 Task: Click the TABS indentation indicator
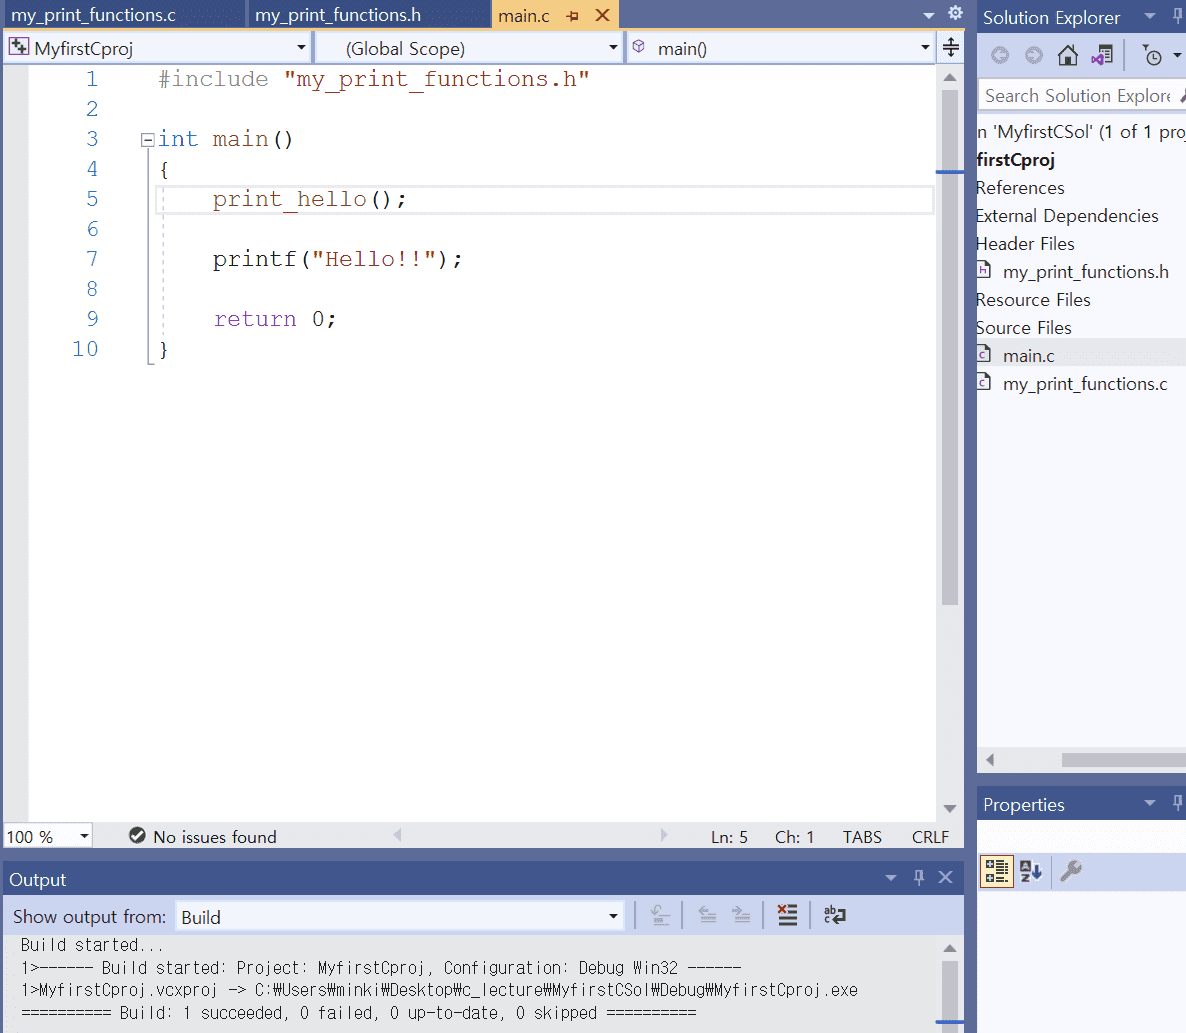coord(862,837)
